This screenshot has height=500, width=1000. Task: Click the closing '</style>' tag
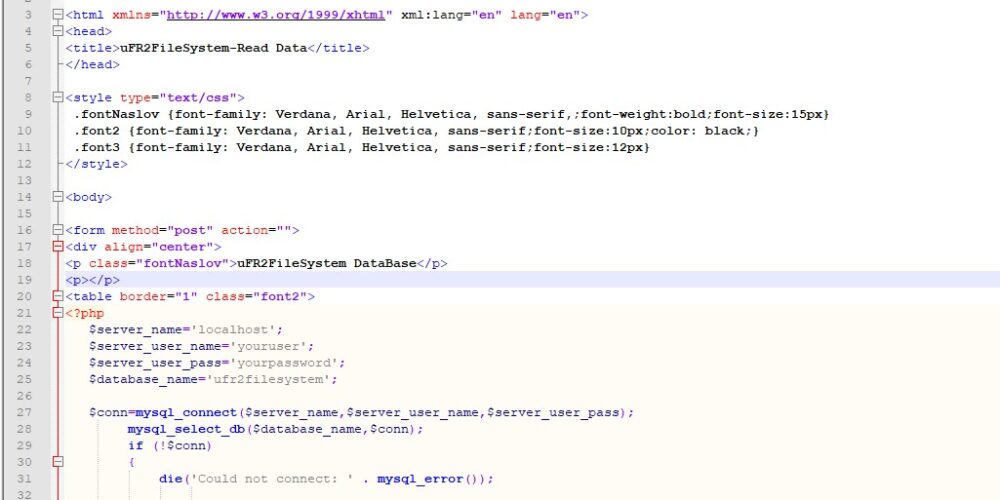tap(96, 164)
